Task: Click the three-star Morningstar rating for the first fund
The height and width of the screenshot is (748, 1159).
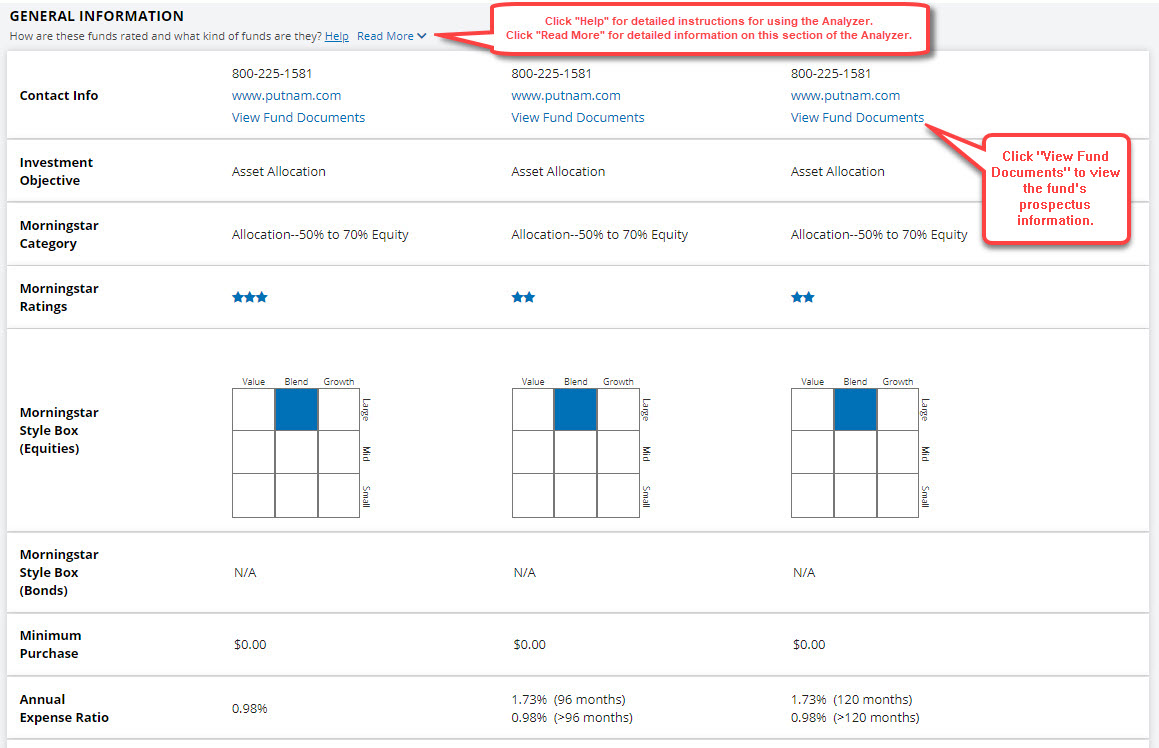Action: tap(250, 296)
